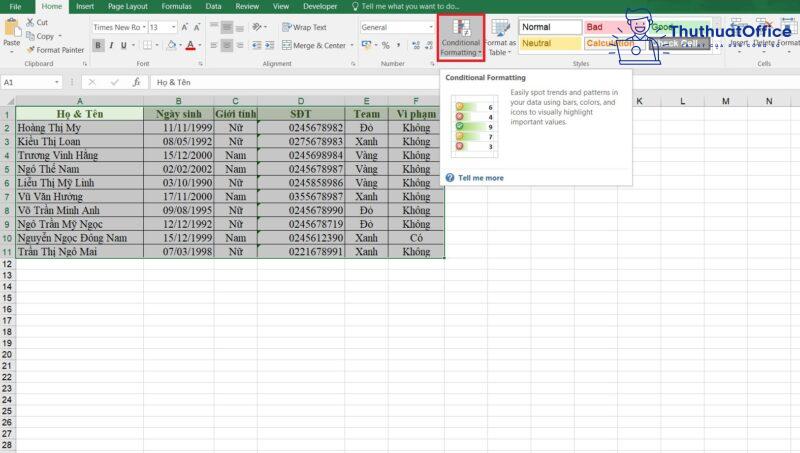
Task: Increase font size with the larger A icon
Action: coord(185,27)
